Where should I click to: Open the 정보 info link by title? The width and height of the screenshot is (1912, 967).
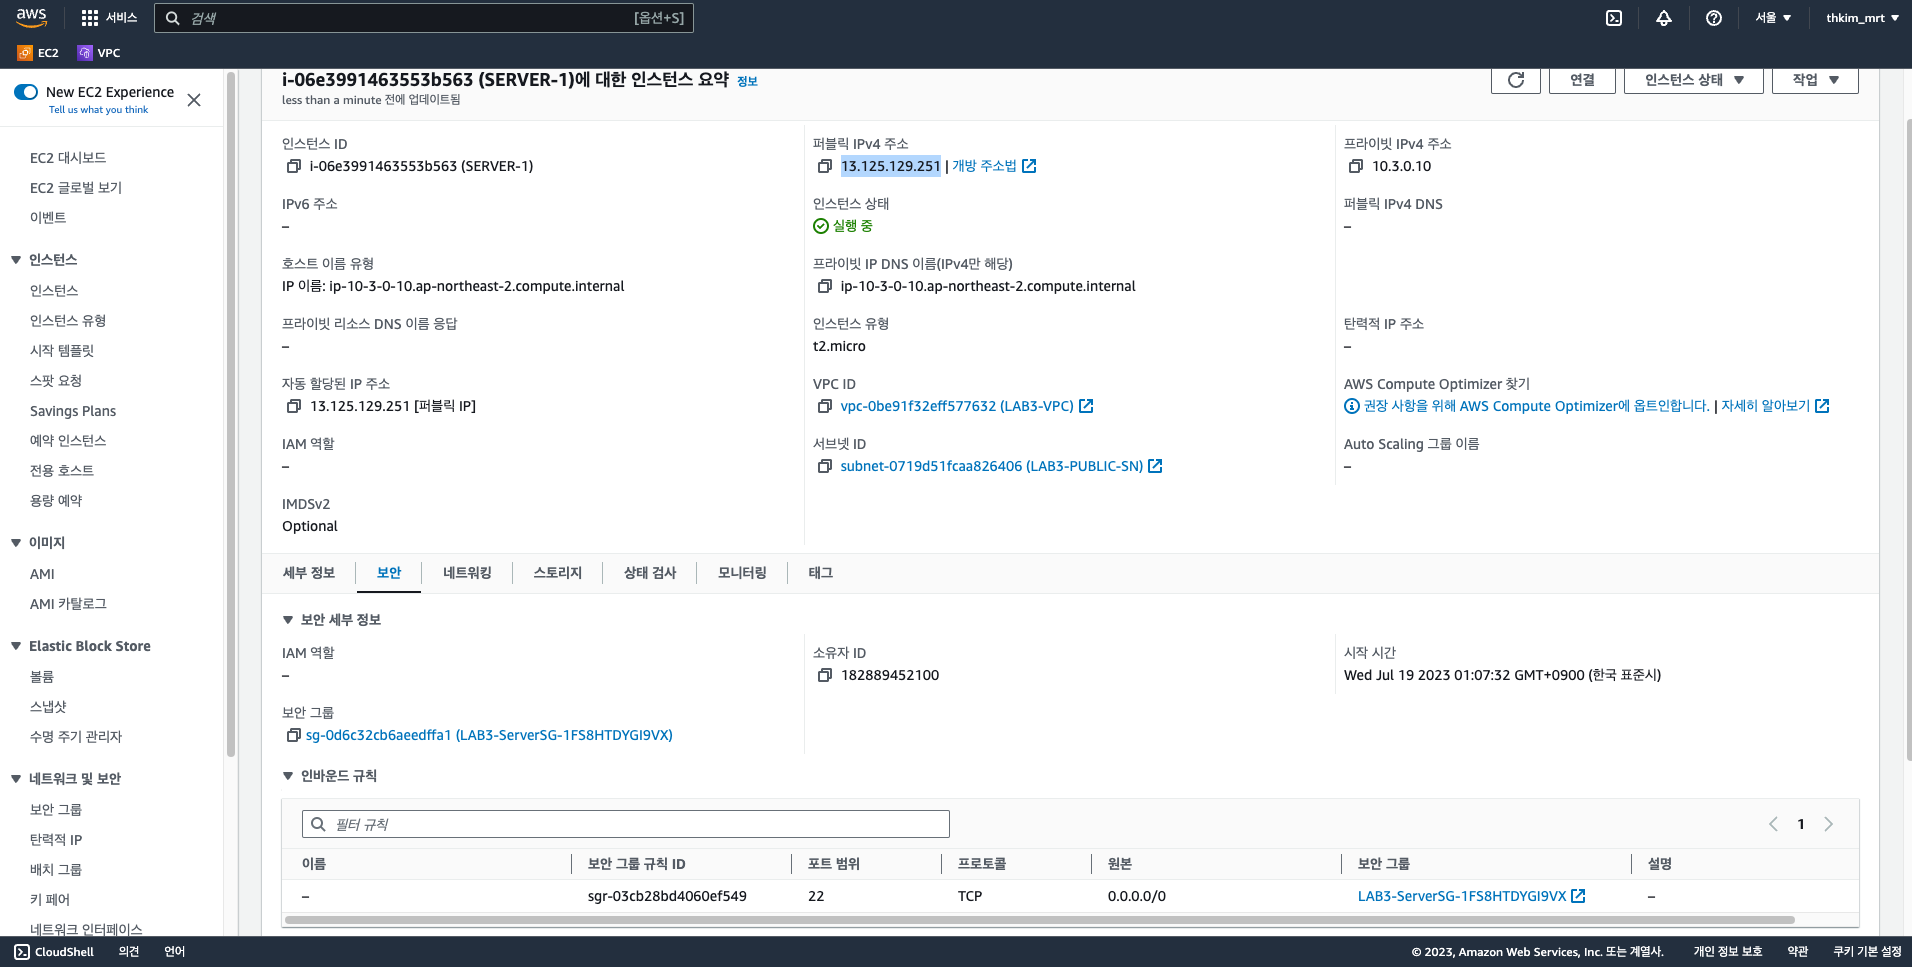click(x=747, y=82)
